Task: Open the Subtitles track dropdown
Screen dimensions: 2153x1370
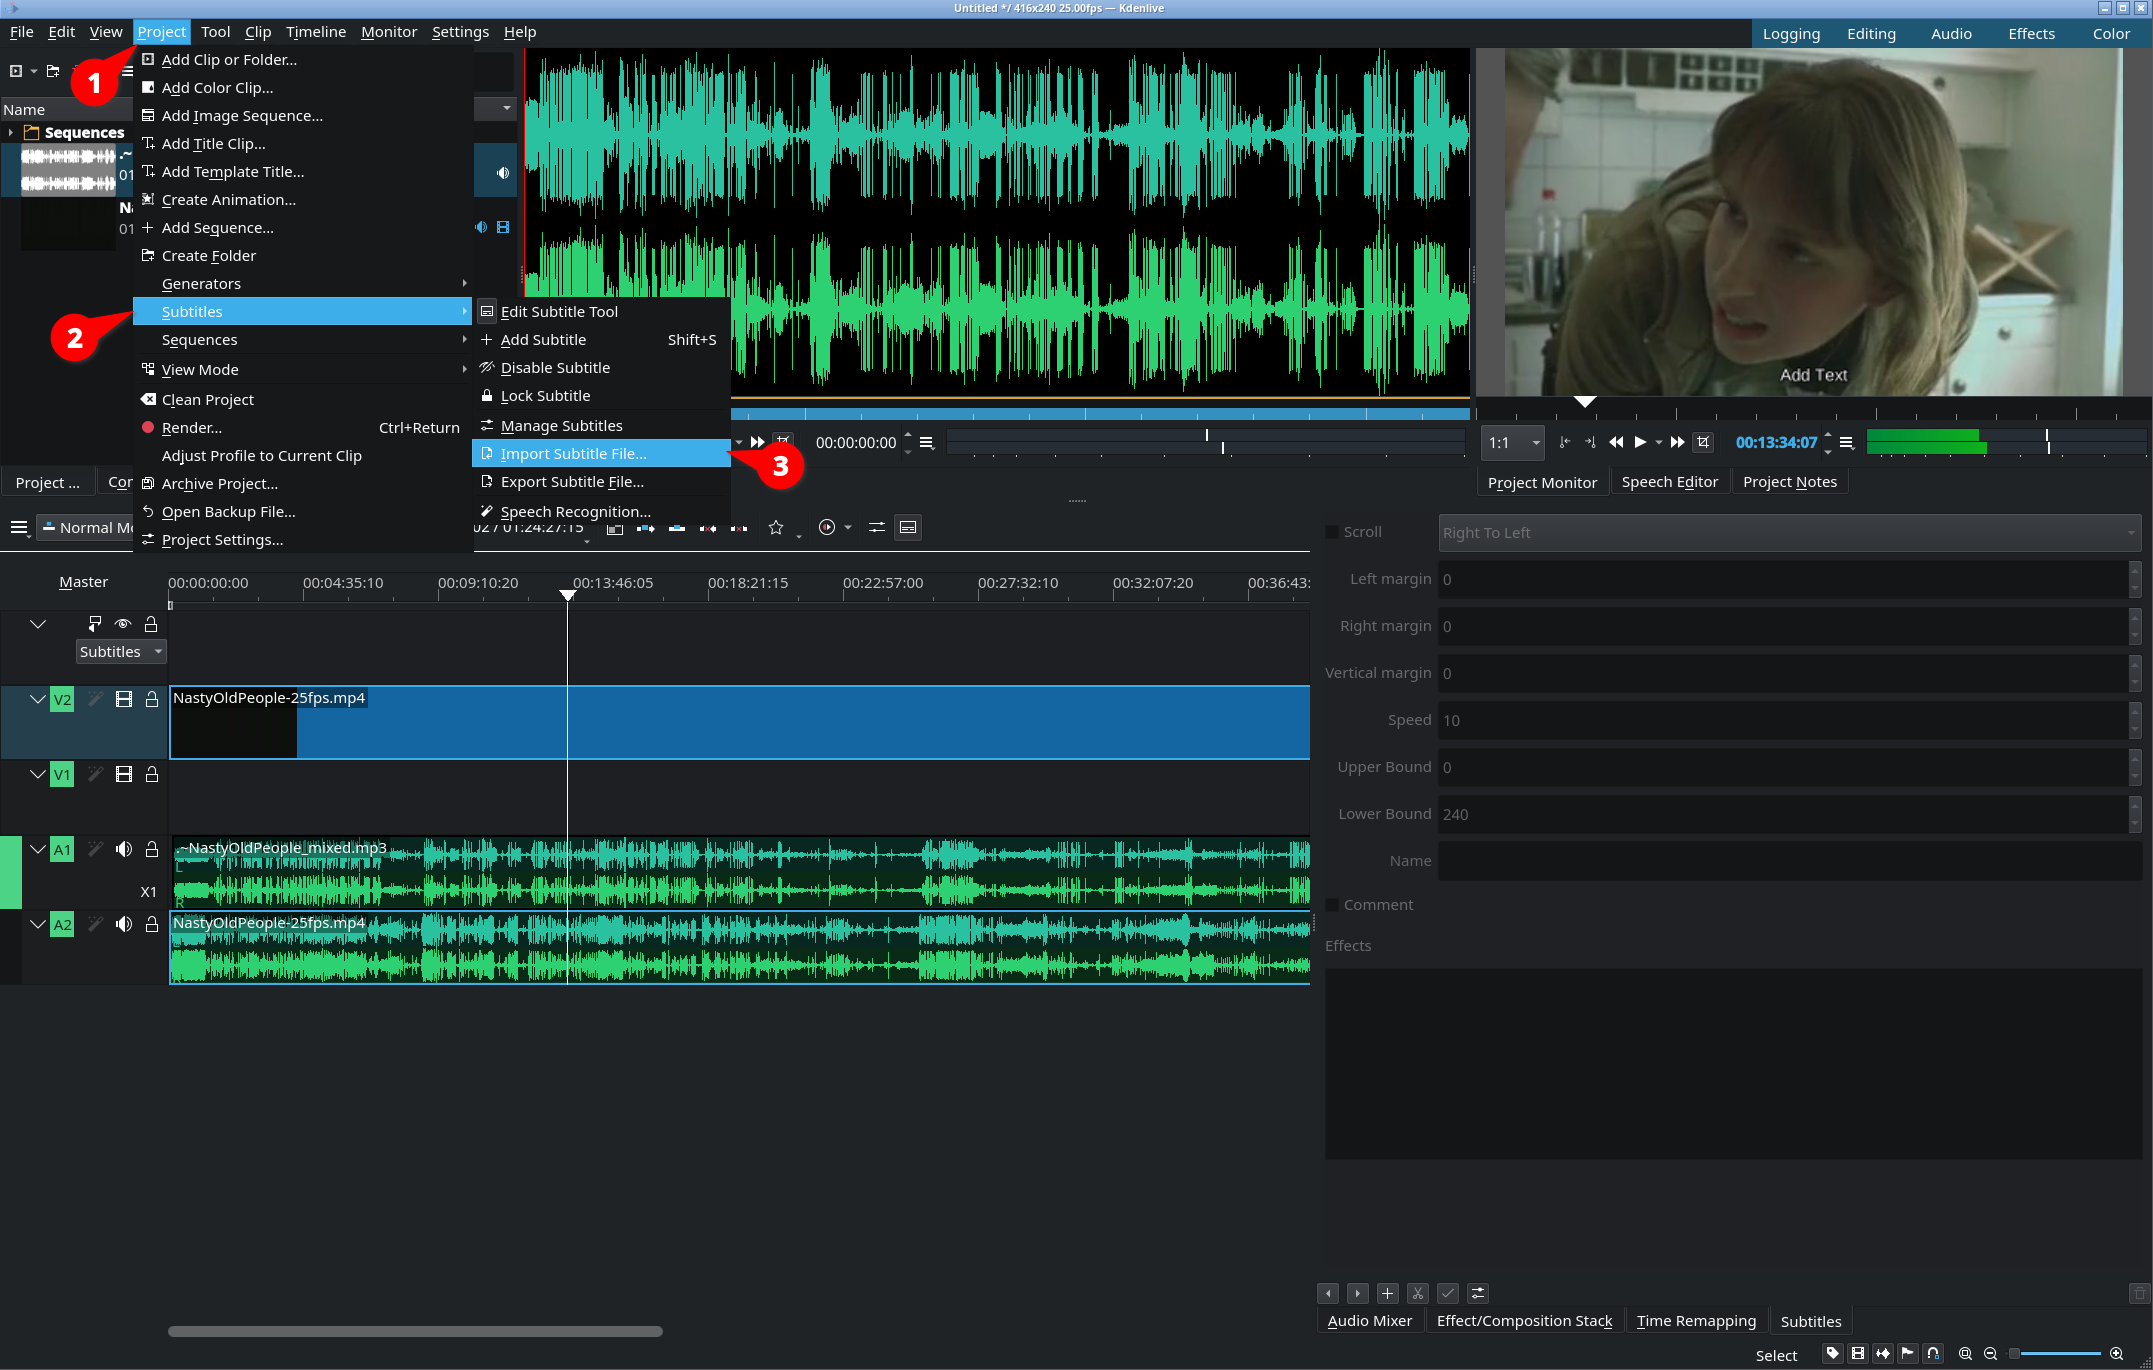Action: point(121,652)
